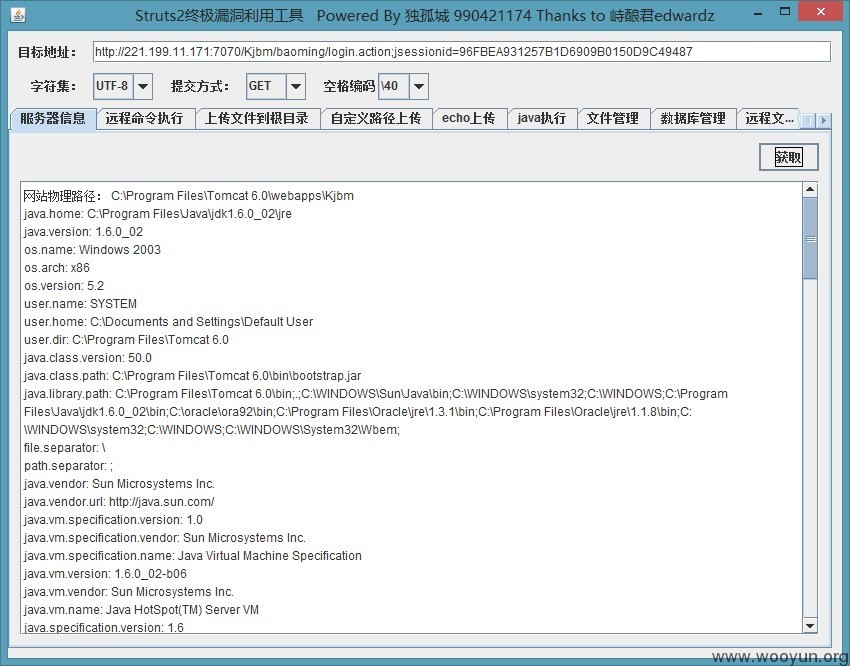850x666 pixels.
Task: Click the java.vm.vendor line
Action: [x=129, y=591]
